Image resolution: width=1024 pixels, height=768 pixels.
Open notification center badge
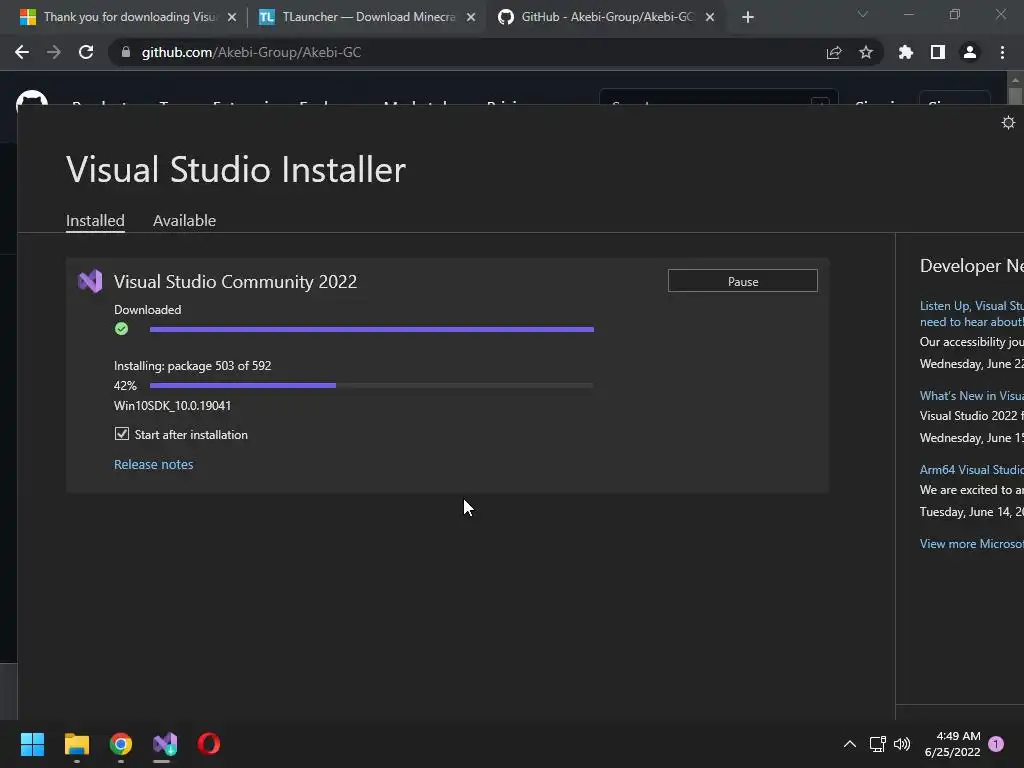997,743
